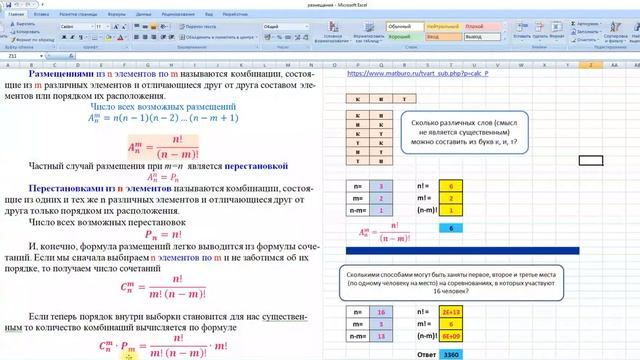Select the blue Ответ cell 3360
640x360 pixels.
pyautogui.click(x=451, y=355)
